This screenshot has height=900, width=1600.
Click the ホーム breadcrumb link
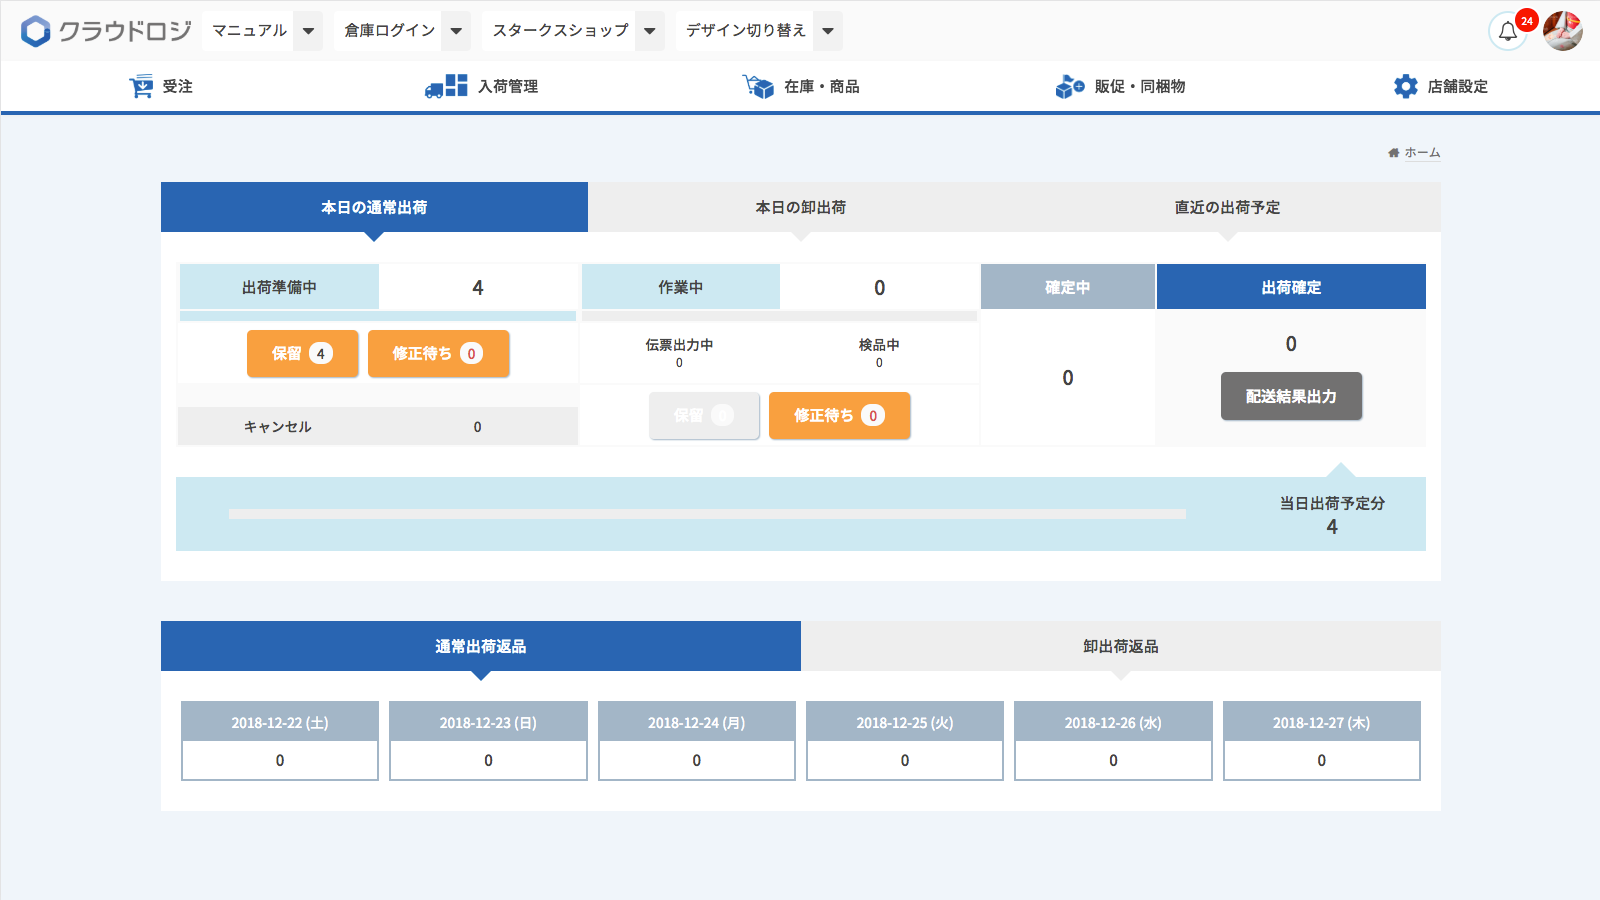pyautogui.click(x=1422, y=153)
